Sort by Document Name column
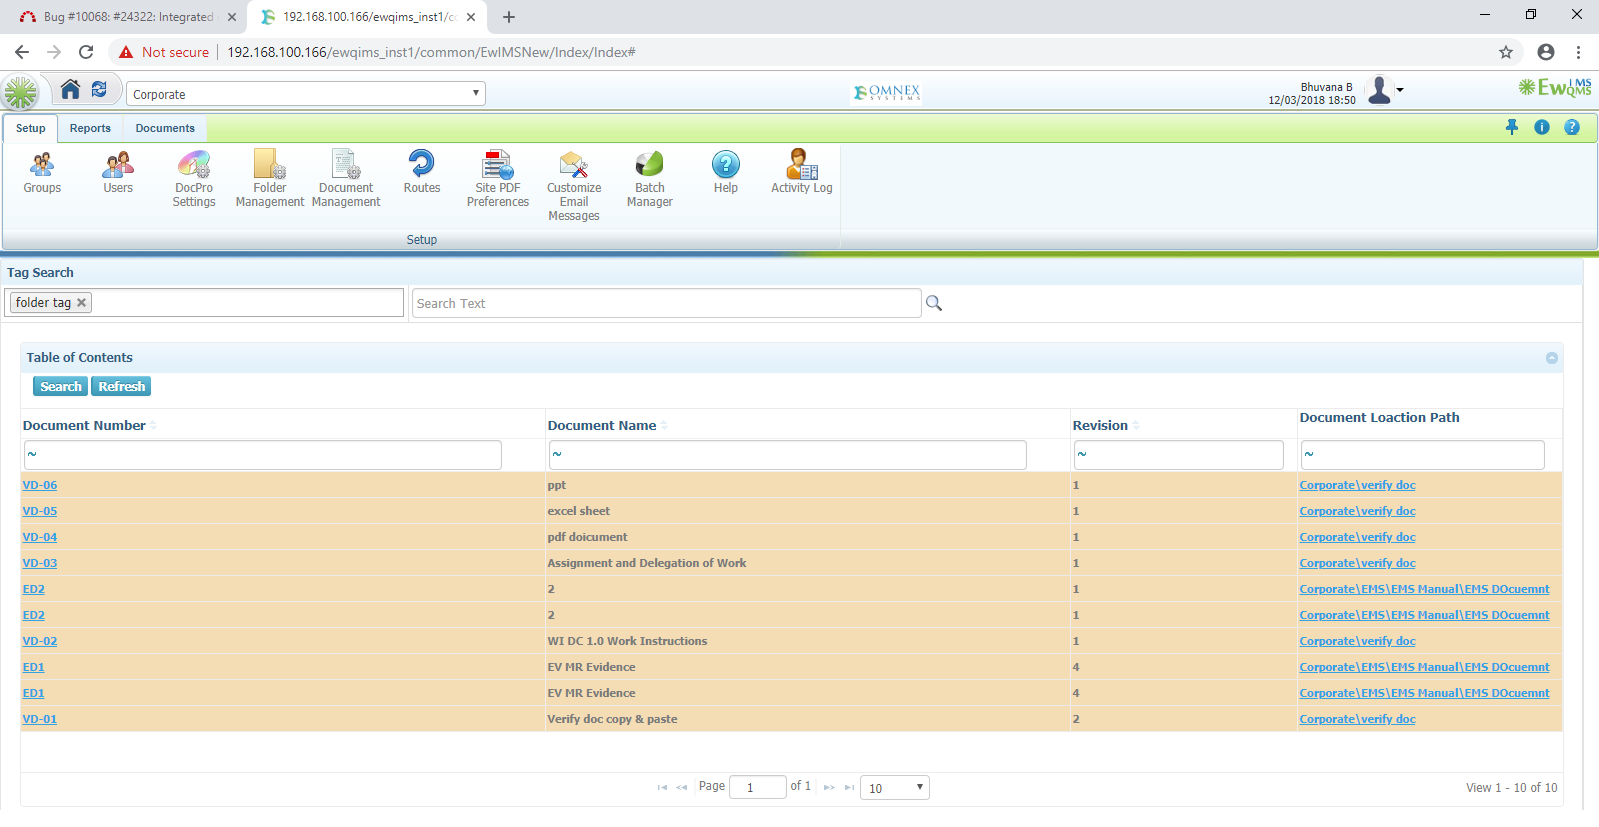The width and height of the screenshot is (1599, 827). (602, 425)
